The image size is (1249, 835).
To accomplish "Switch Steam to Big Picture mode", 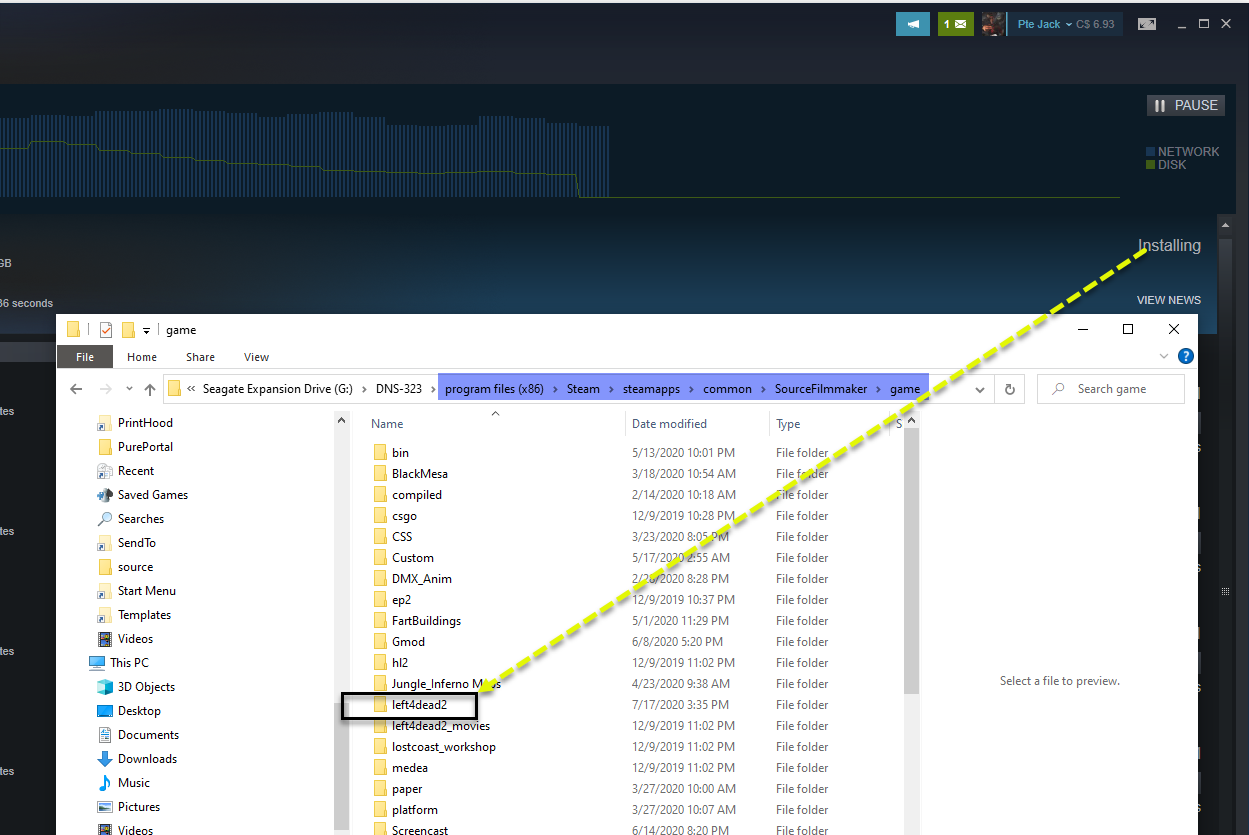I will click(1147, 24).
